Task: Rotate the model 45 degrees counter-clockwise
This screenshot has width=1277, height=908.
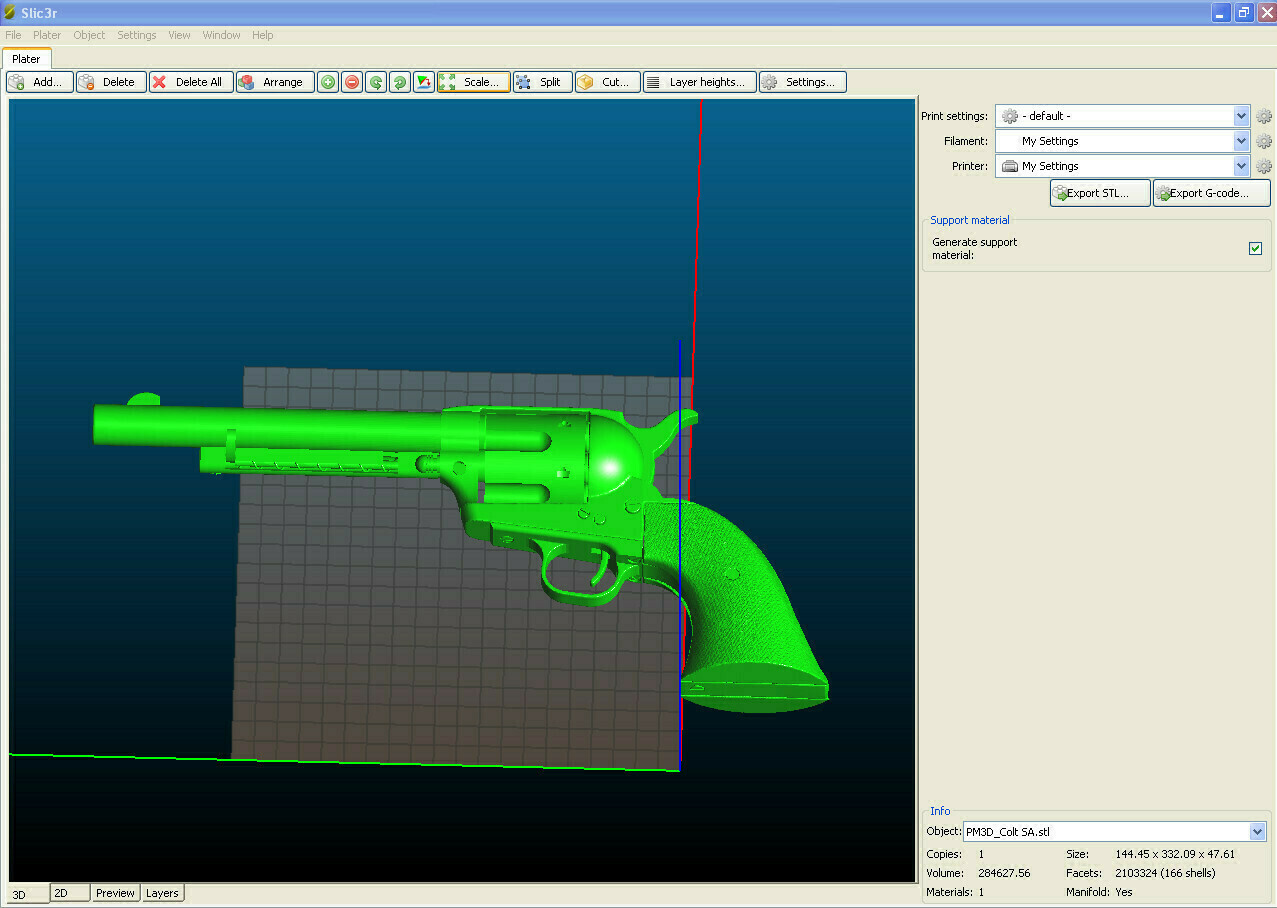Action: click(x=375, y=81)
